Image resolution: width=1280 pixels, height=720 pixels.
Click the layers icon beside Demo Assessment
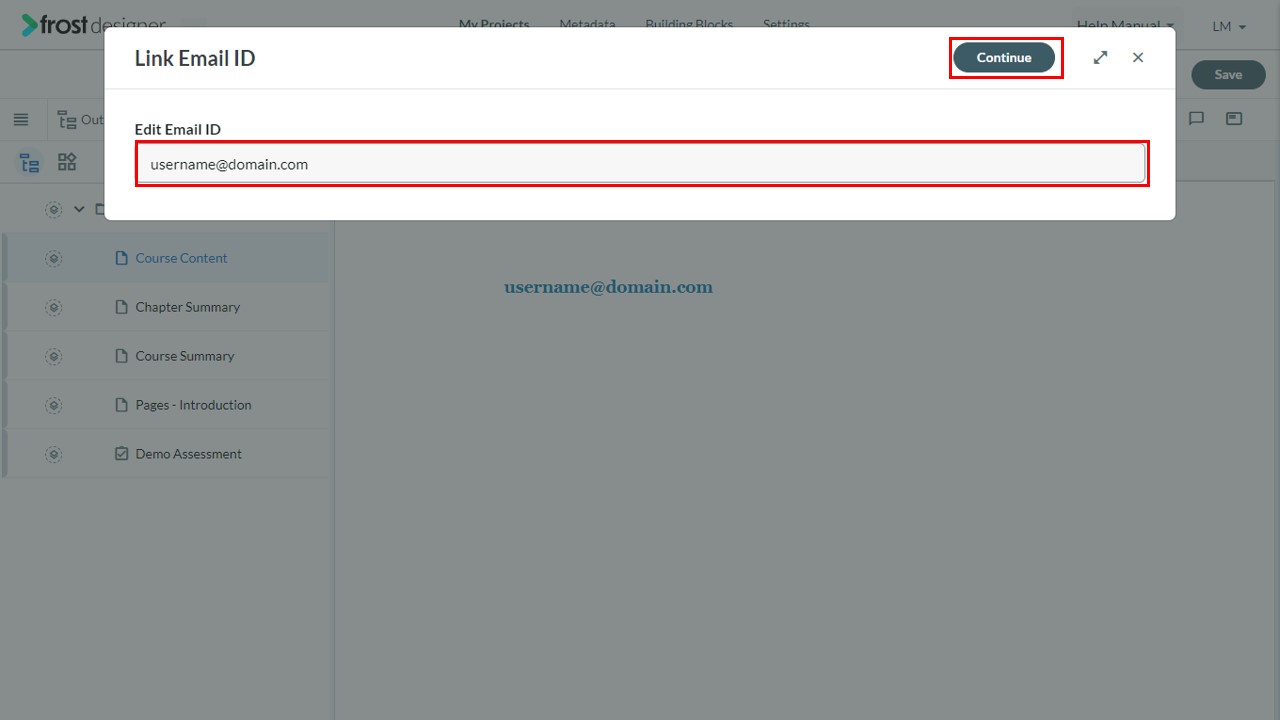click(54, 454)
